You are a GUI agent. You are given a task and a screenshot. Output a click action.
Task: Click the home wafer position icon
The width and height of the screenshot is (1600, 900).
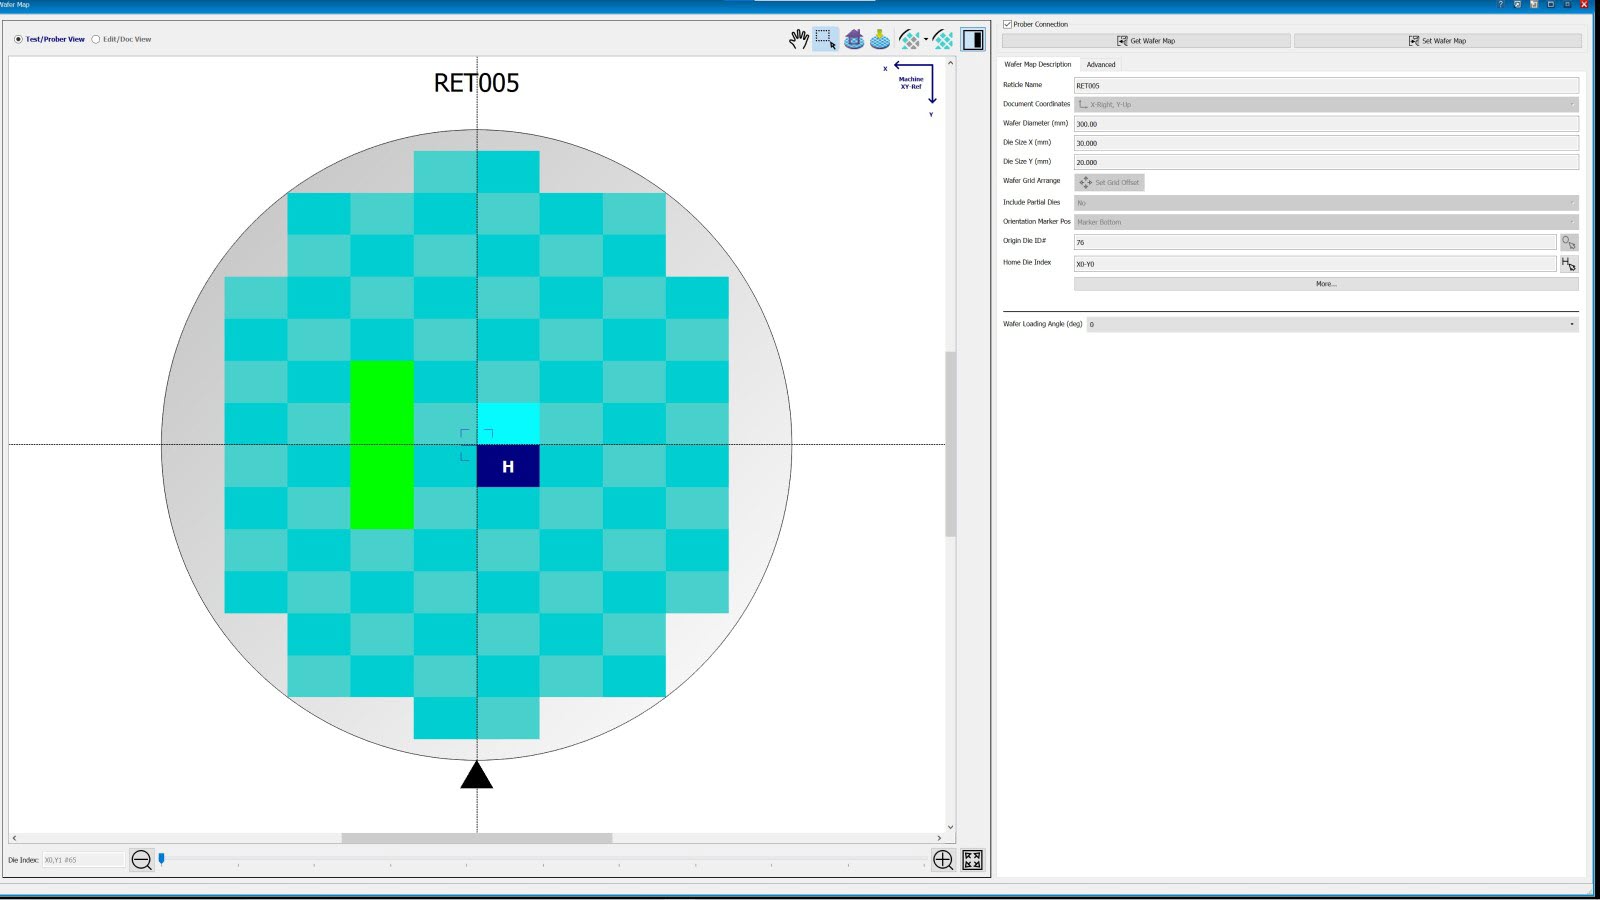click(854, 38)
